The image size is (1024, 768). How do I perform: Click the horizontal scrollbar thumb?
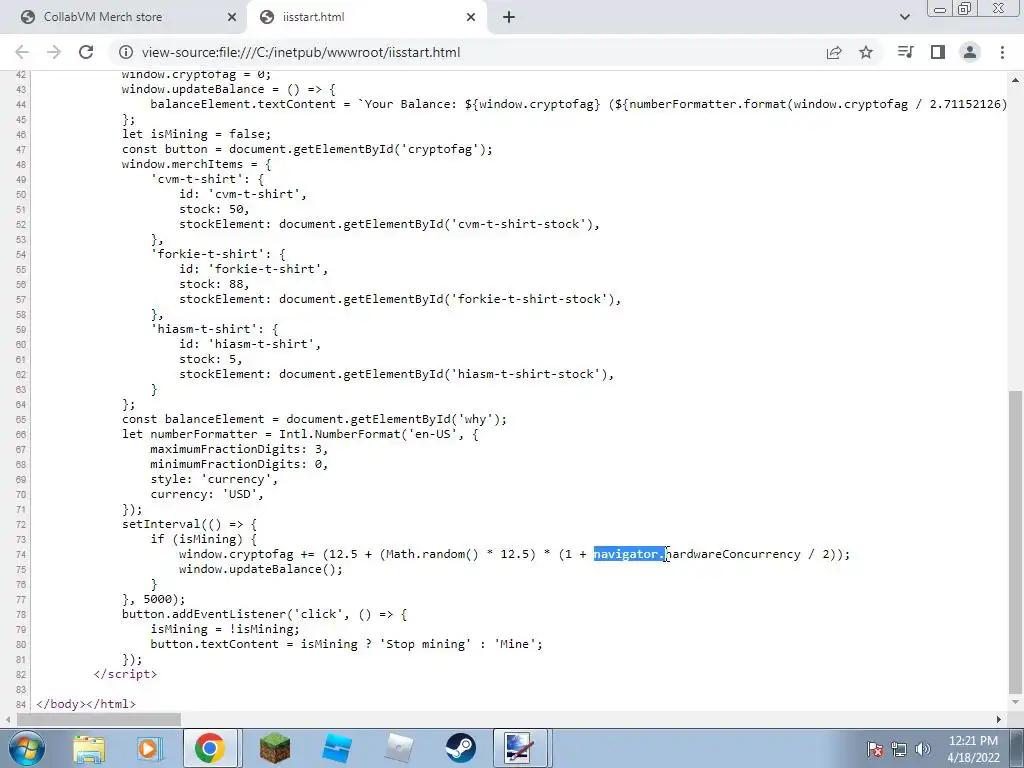point(98,719)
